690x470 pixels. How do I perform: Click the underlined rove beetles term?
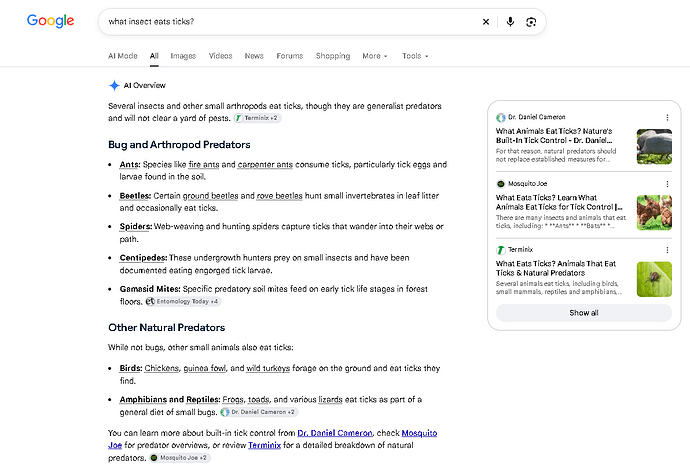(x=279, y=196)
